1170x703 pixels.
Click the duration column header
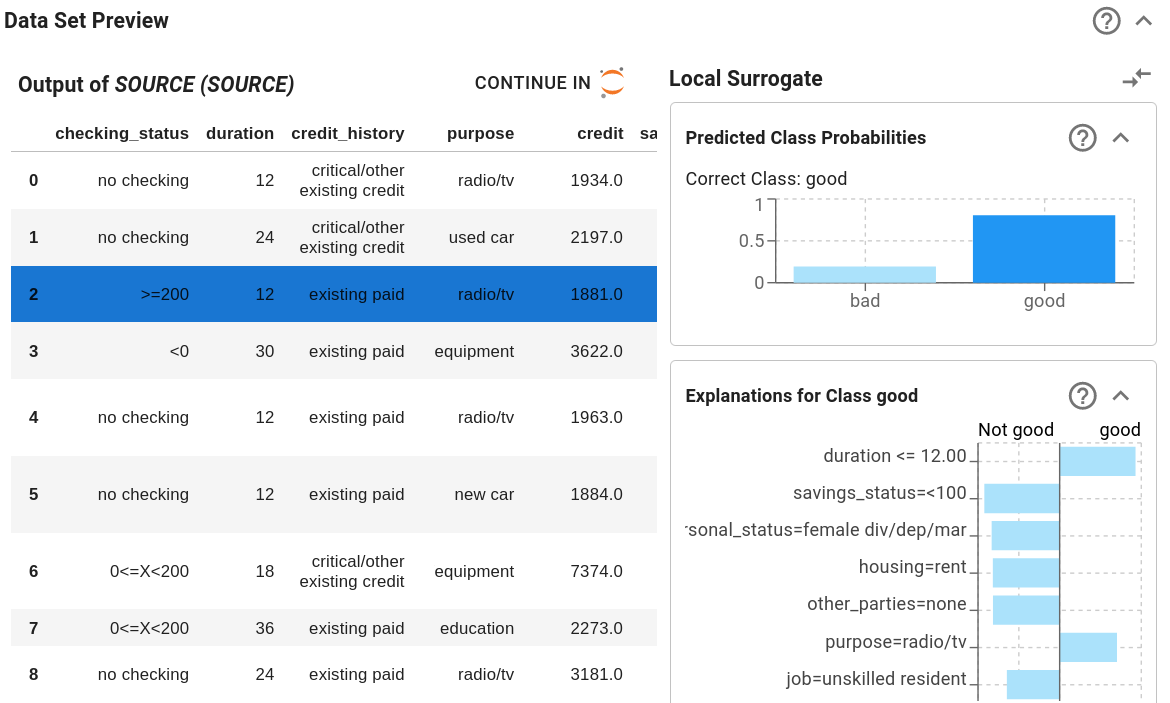point(240,134)
